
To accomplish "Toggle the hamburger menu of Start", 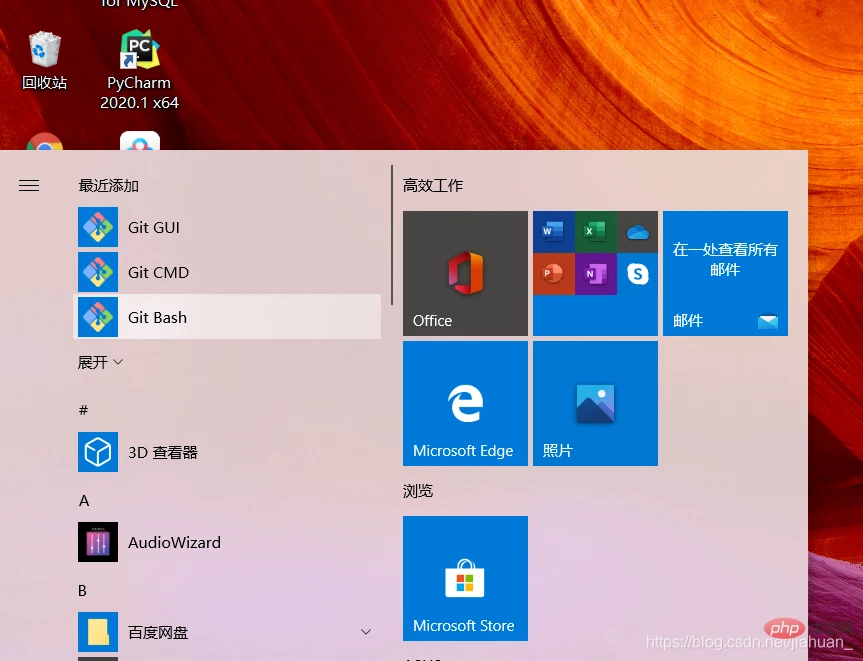I will coord(29,185).
